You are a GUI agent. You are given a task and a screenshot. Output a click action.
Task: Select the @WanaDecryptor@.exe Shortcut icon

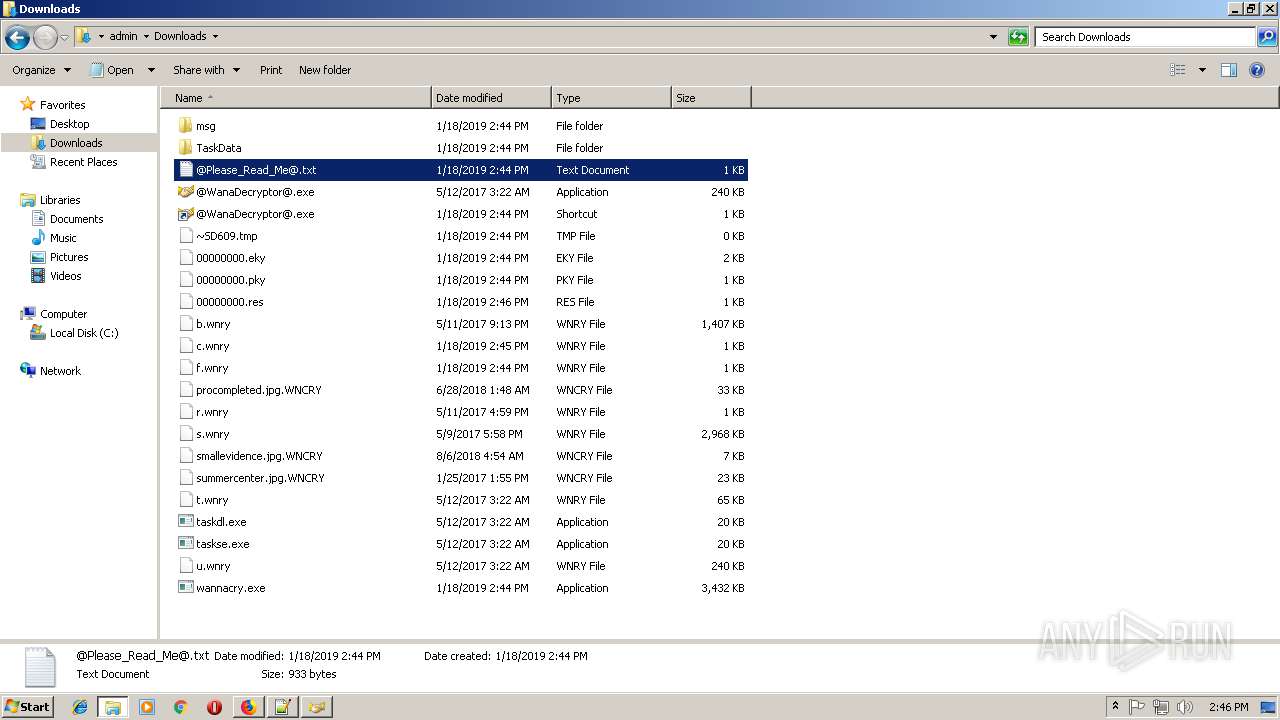(x=185, y=214)
